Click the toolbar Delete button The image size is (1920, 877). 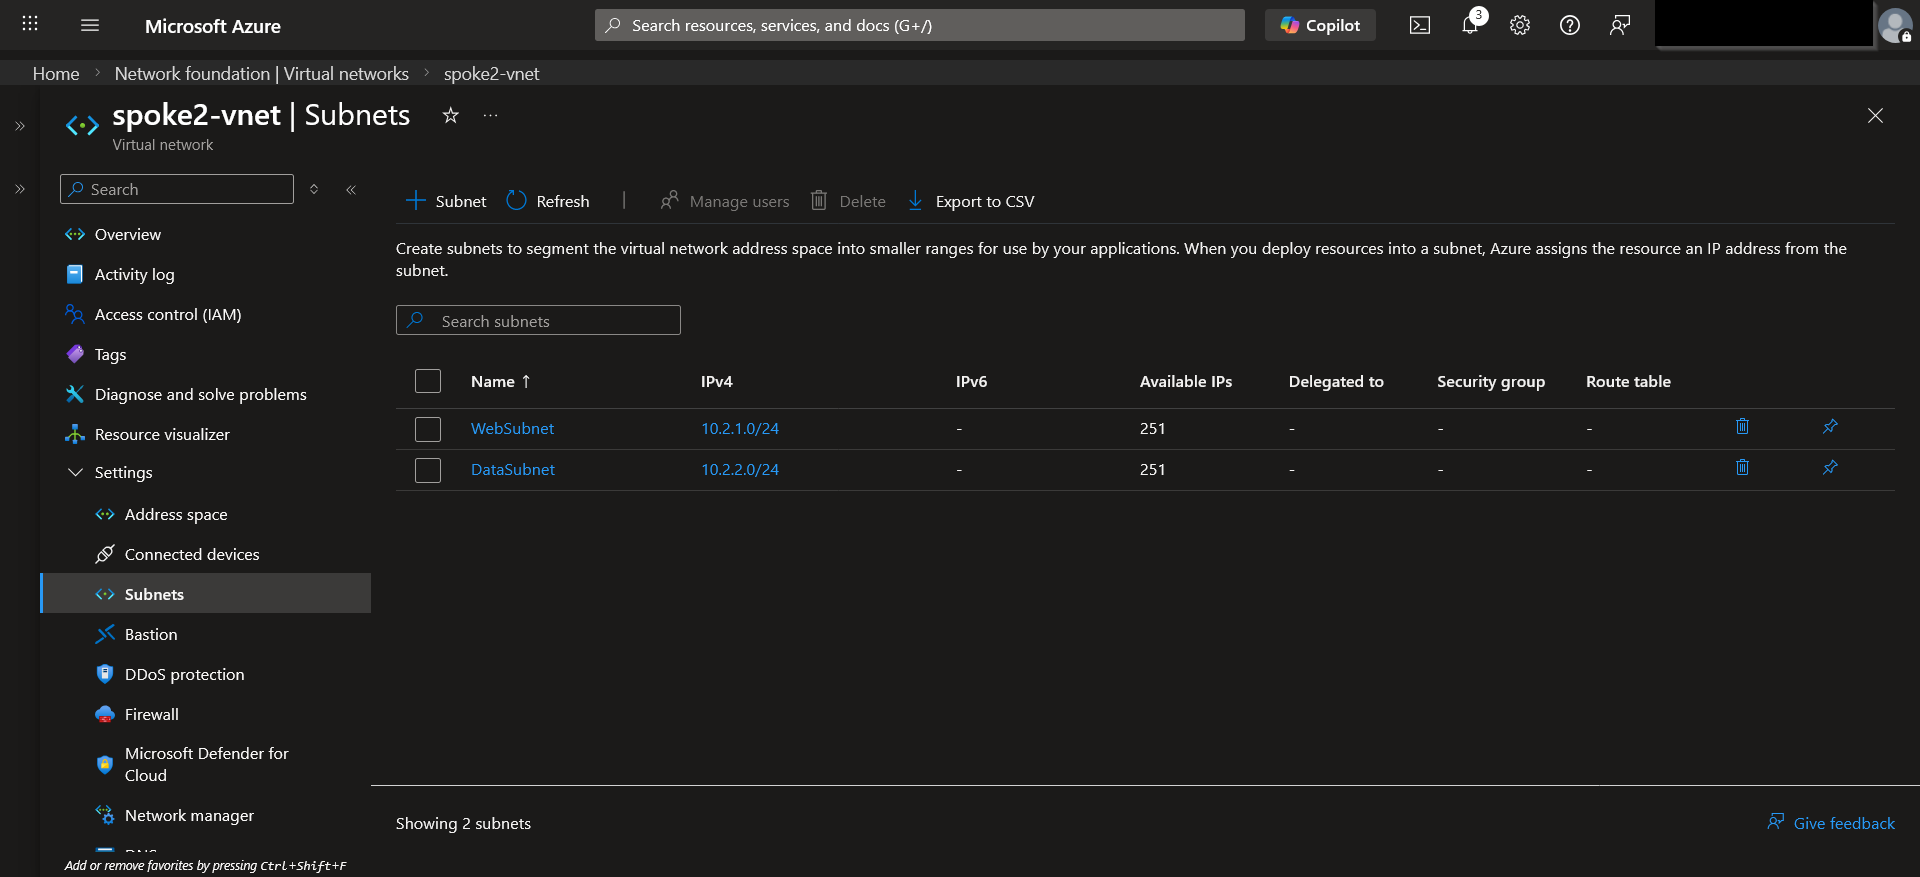[848, 201]
